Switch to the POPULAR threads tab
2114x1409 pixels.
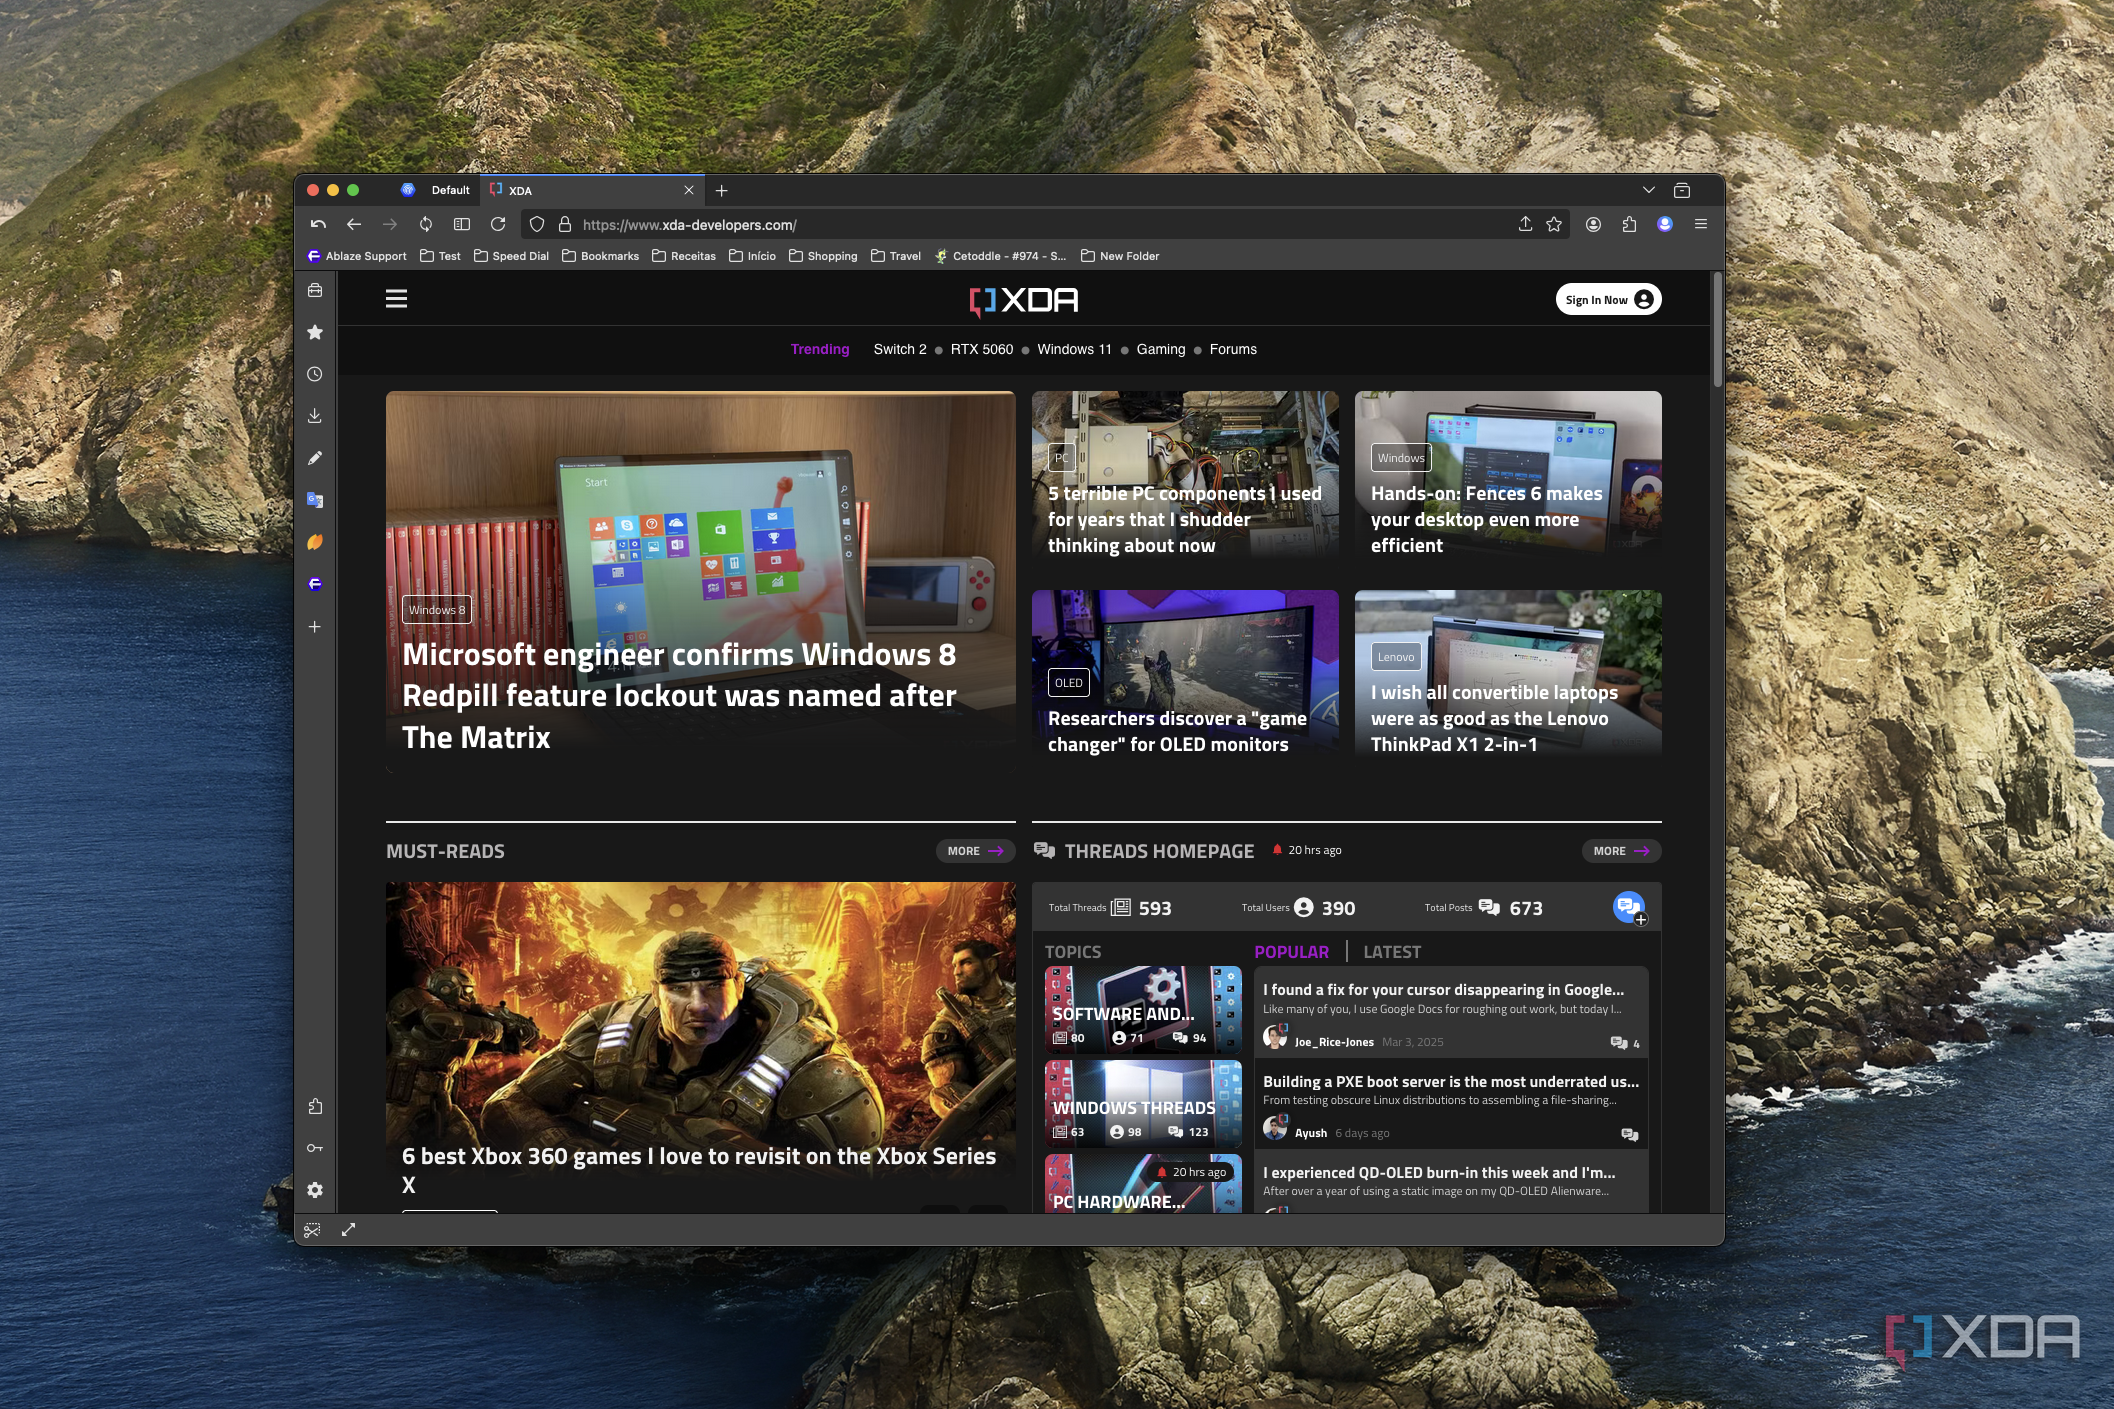pyautogui.click(x=1291, y=952)
